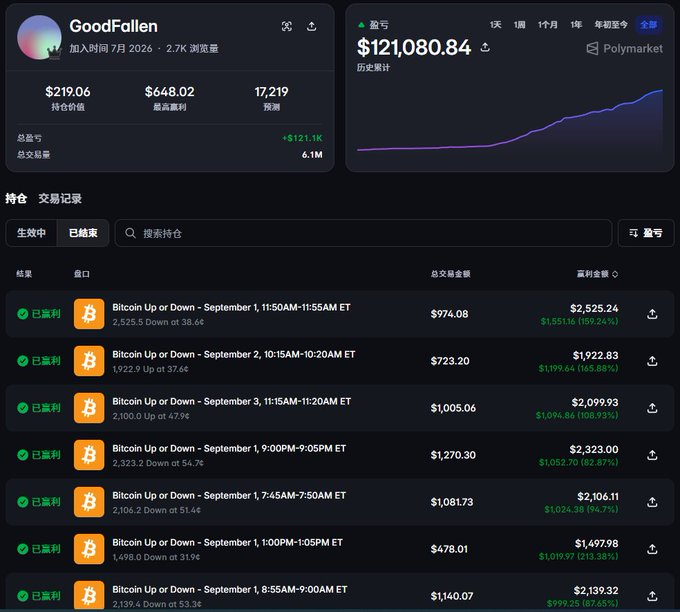Click the share icon next to $121,080.84
The image size is (680, 612).
point(485,47)
